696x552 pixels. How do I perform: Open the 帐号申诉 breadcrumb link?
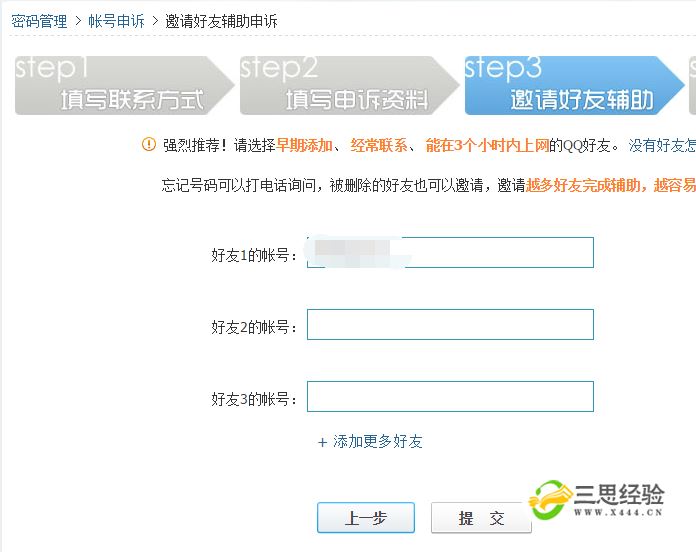[116, 21]
